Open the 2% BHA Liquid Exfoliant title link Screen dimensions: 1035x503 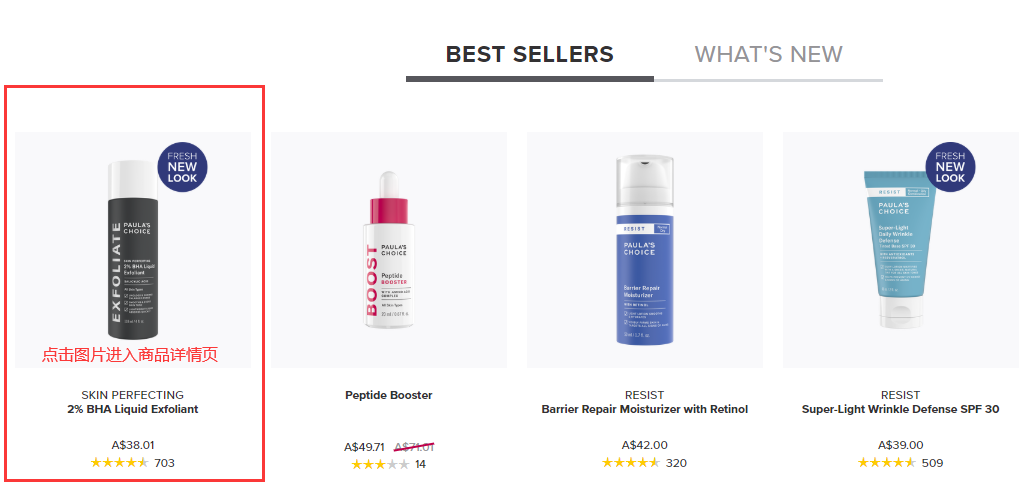[132, 409]
